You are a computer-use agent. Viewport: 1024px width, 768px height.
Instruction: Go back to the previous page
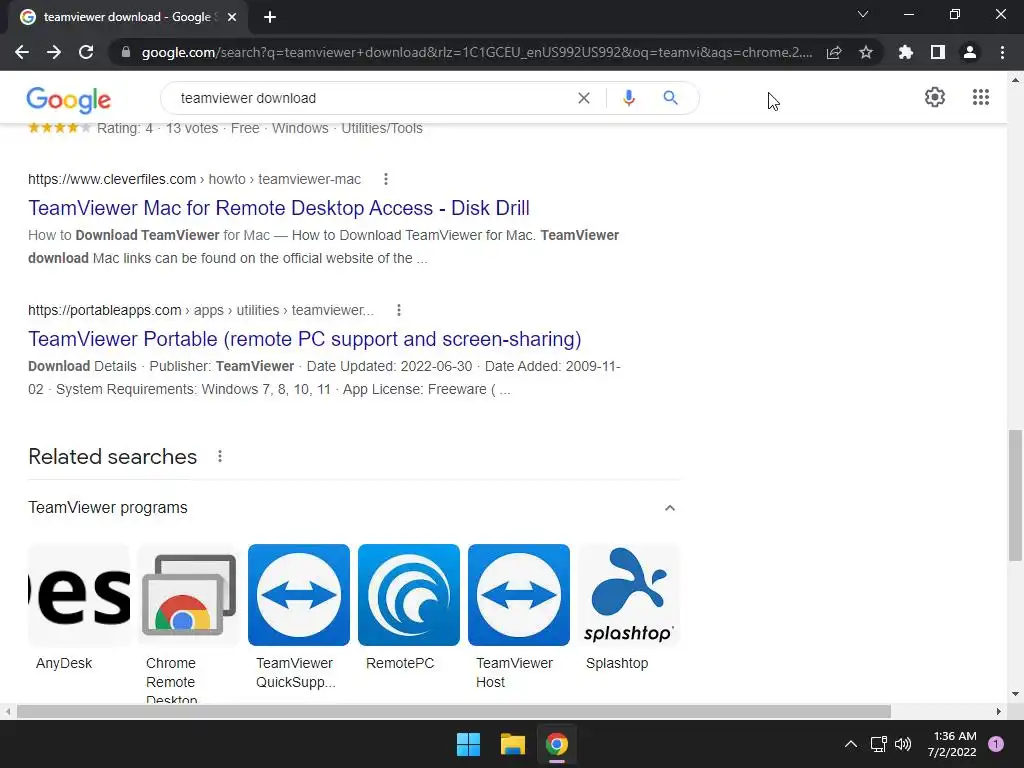point(22,52)
